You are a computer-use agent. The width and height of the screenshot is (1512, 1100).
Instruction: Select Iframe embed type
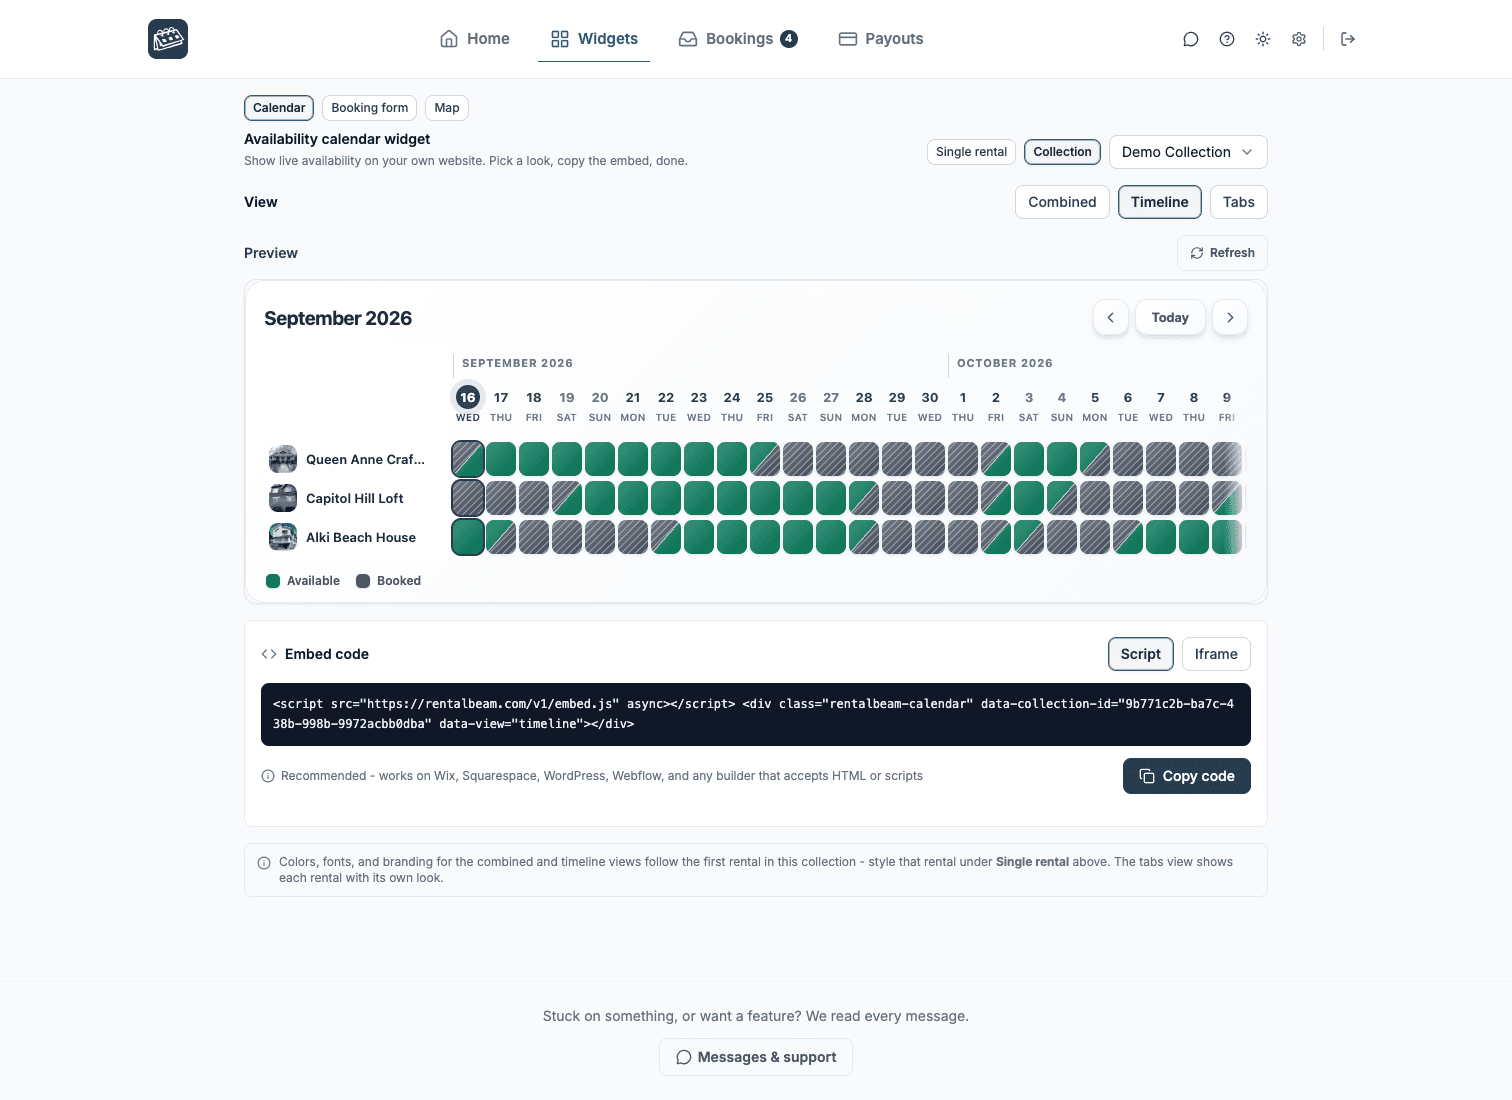coord(1216,654)
